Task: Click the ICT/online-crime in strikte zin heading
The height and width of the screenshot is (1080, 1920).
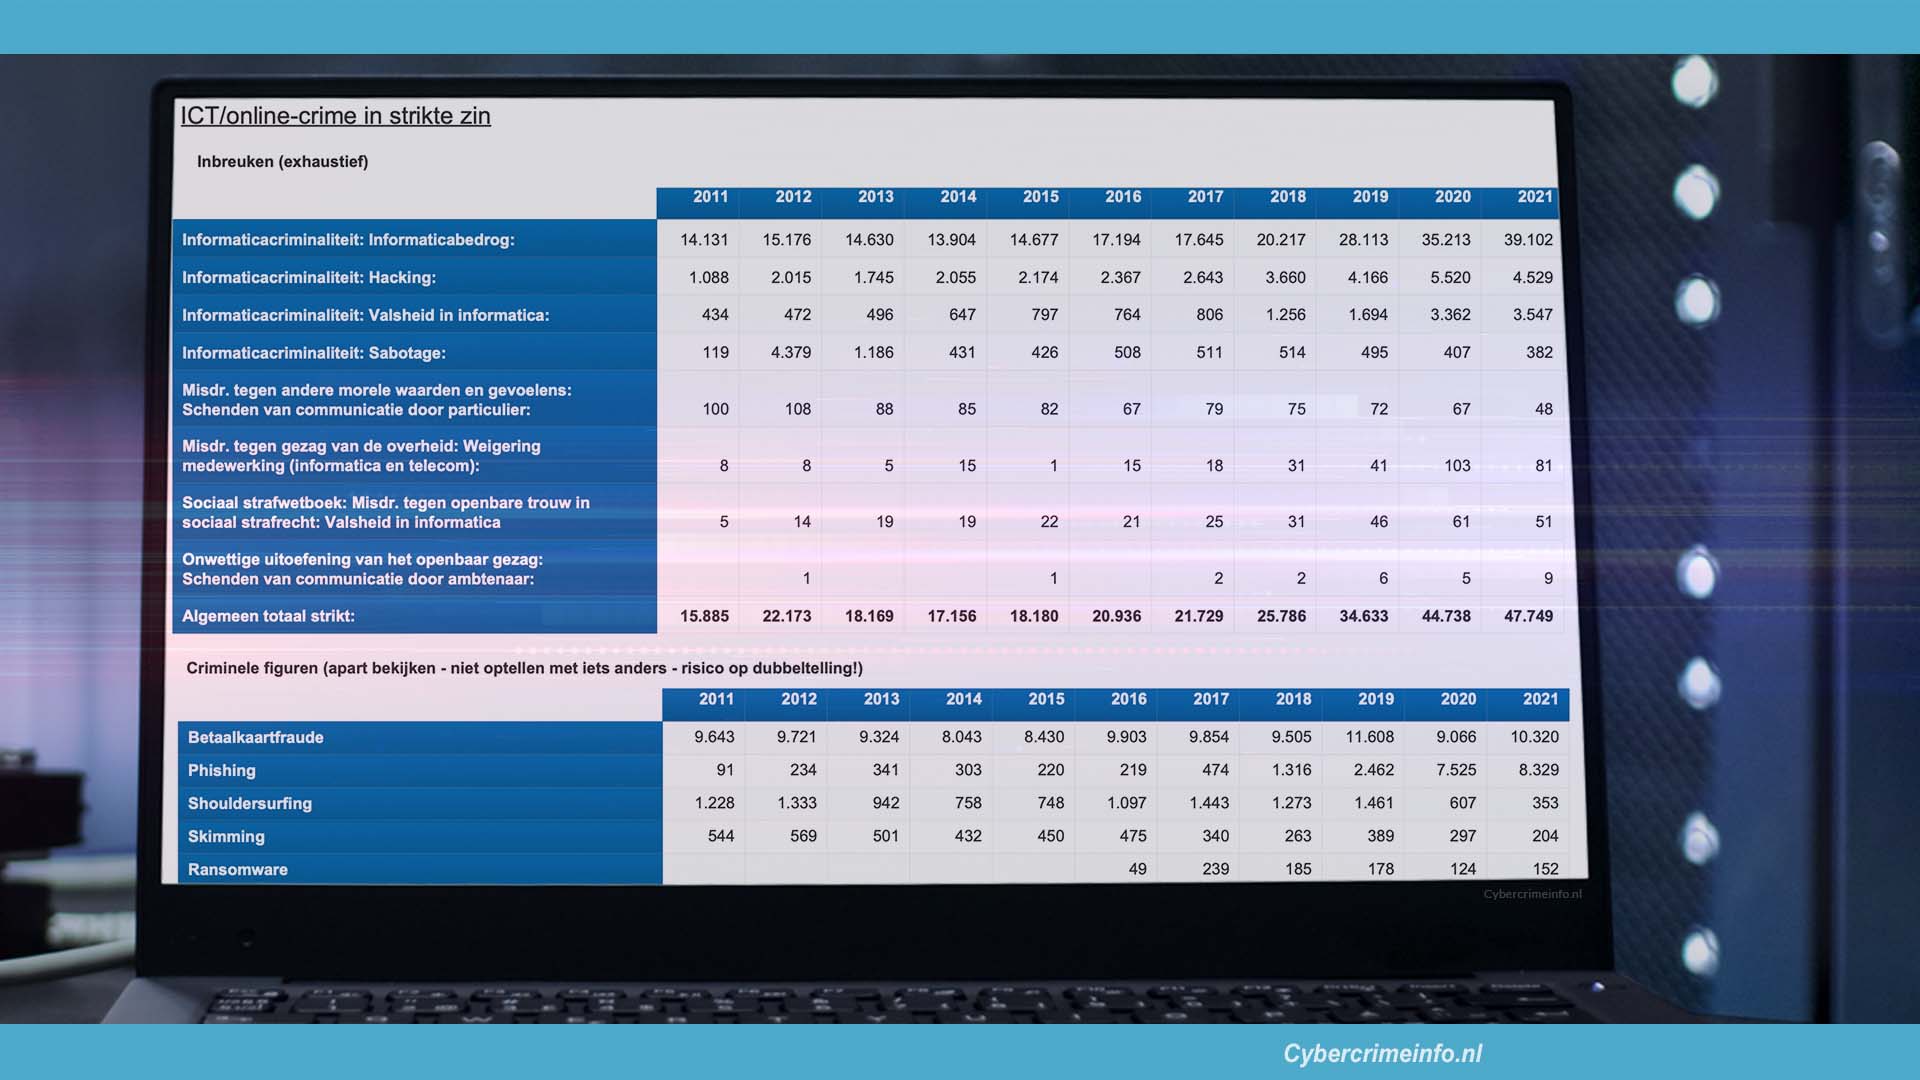Action: point(335,116)
